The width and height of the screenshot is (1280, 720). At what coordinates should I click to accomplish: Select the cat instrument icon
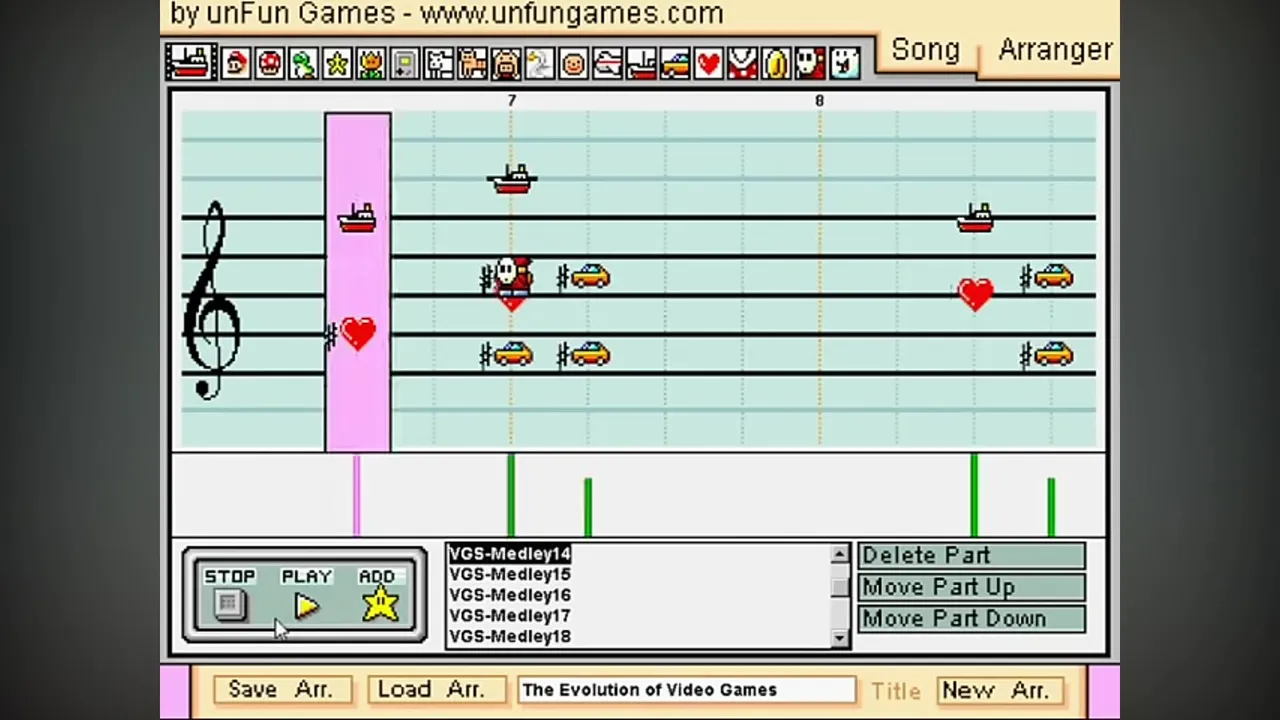point(472,64)
